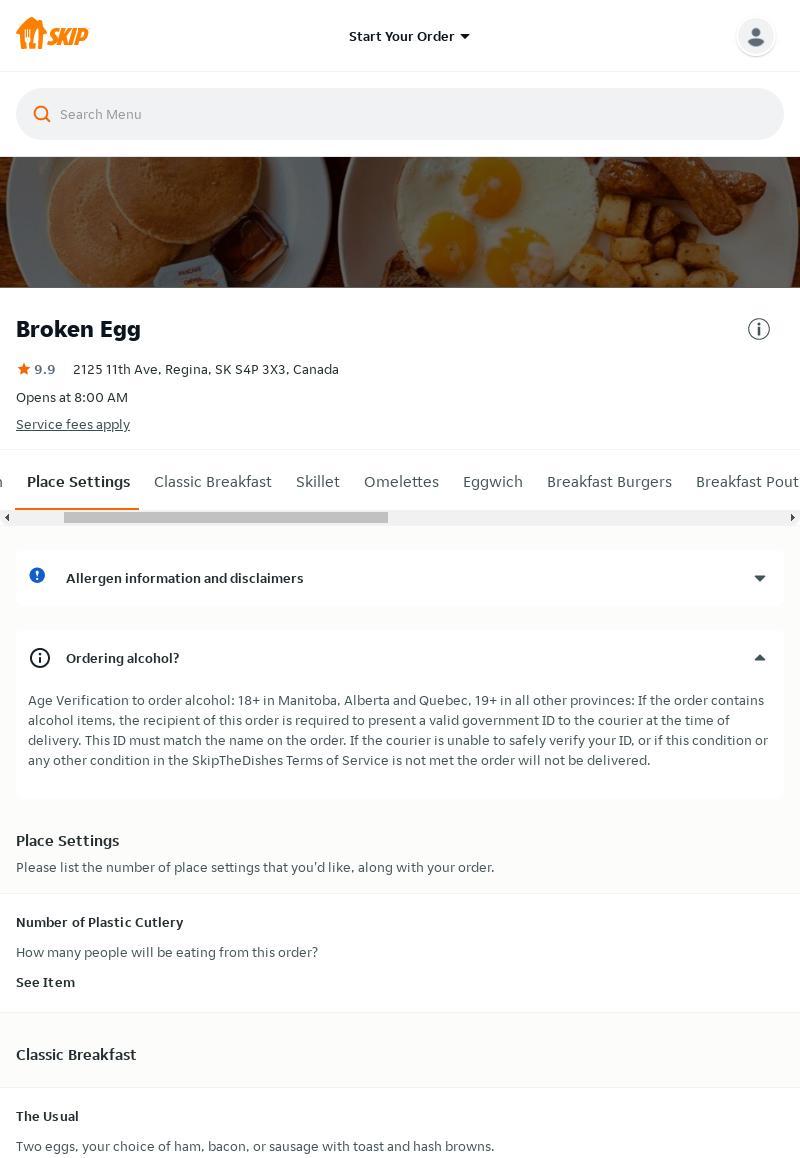Click the Skip logo icon
800x1158 pixels.
[52, 34]
